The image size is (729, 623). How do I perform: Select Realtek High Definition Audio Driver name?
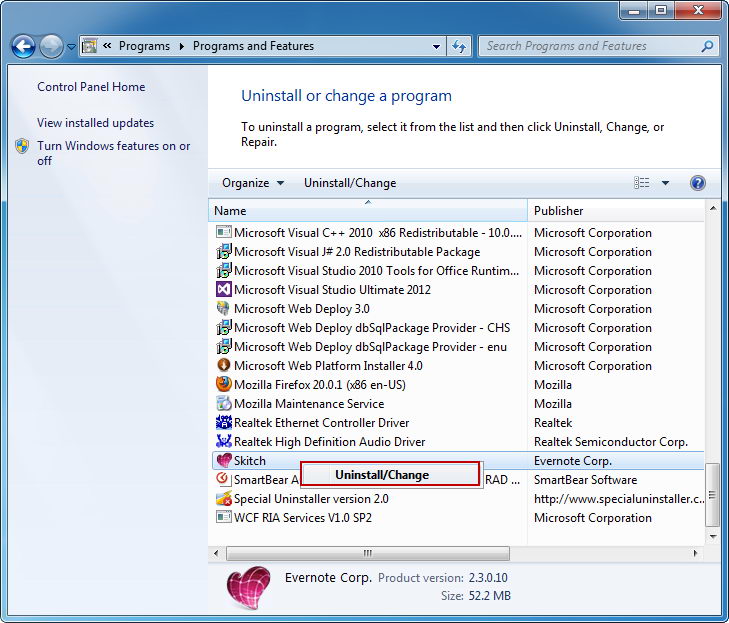pyautogui.click(x=330, y=442)
